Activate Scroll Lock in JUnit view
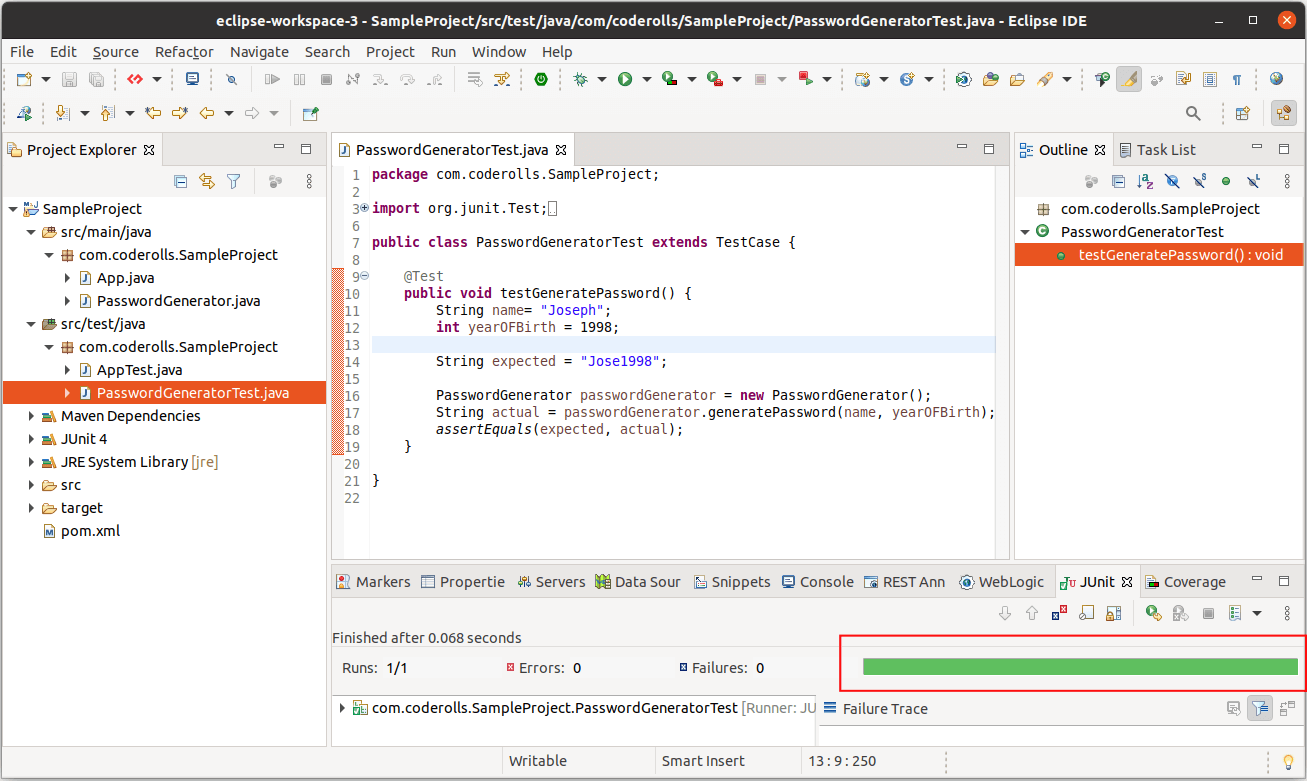 pos(1112,613)
